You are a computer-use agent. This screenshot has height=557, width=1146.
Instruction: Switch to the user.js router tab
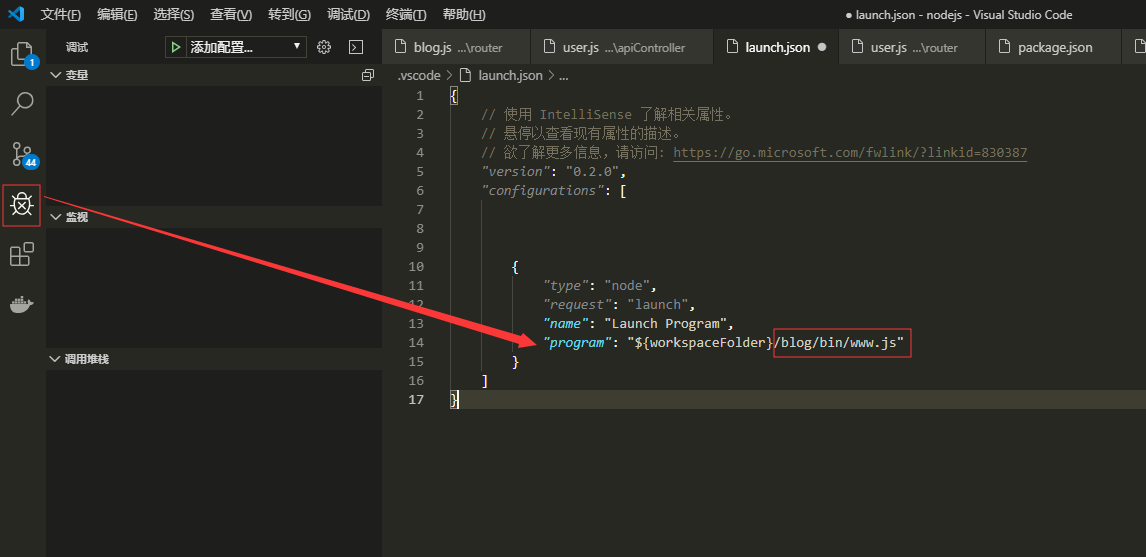click(x=912, y=47)
